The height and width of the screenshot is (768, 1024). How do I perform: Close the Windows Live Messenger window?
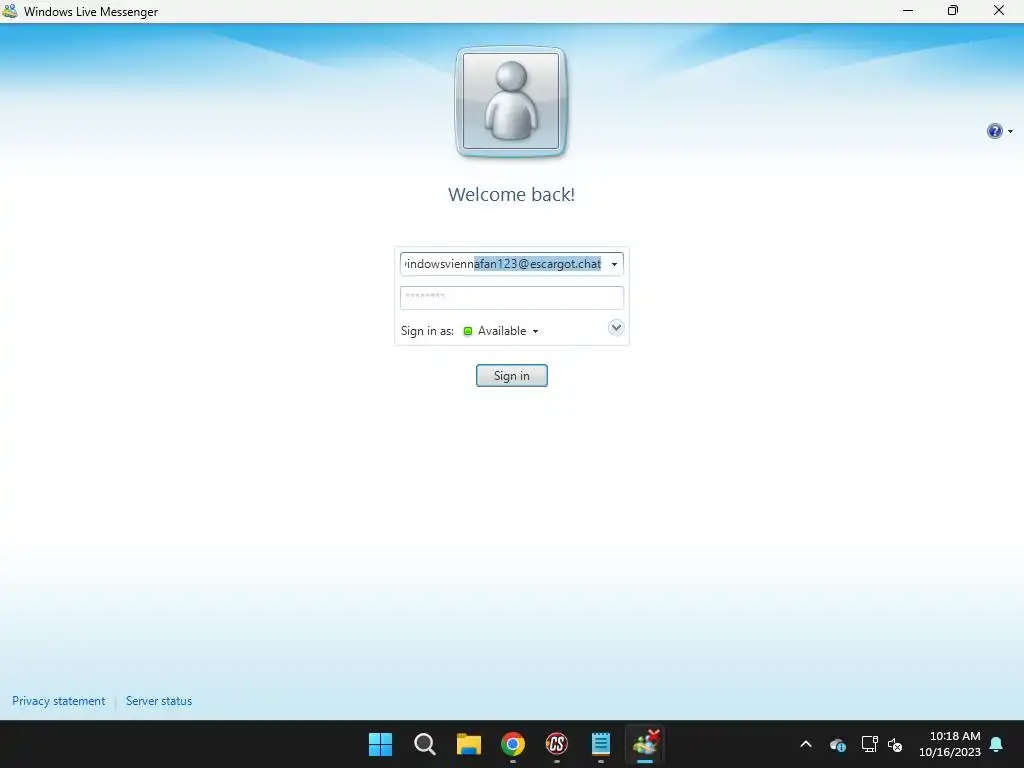point(999,10)
